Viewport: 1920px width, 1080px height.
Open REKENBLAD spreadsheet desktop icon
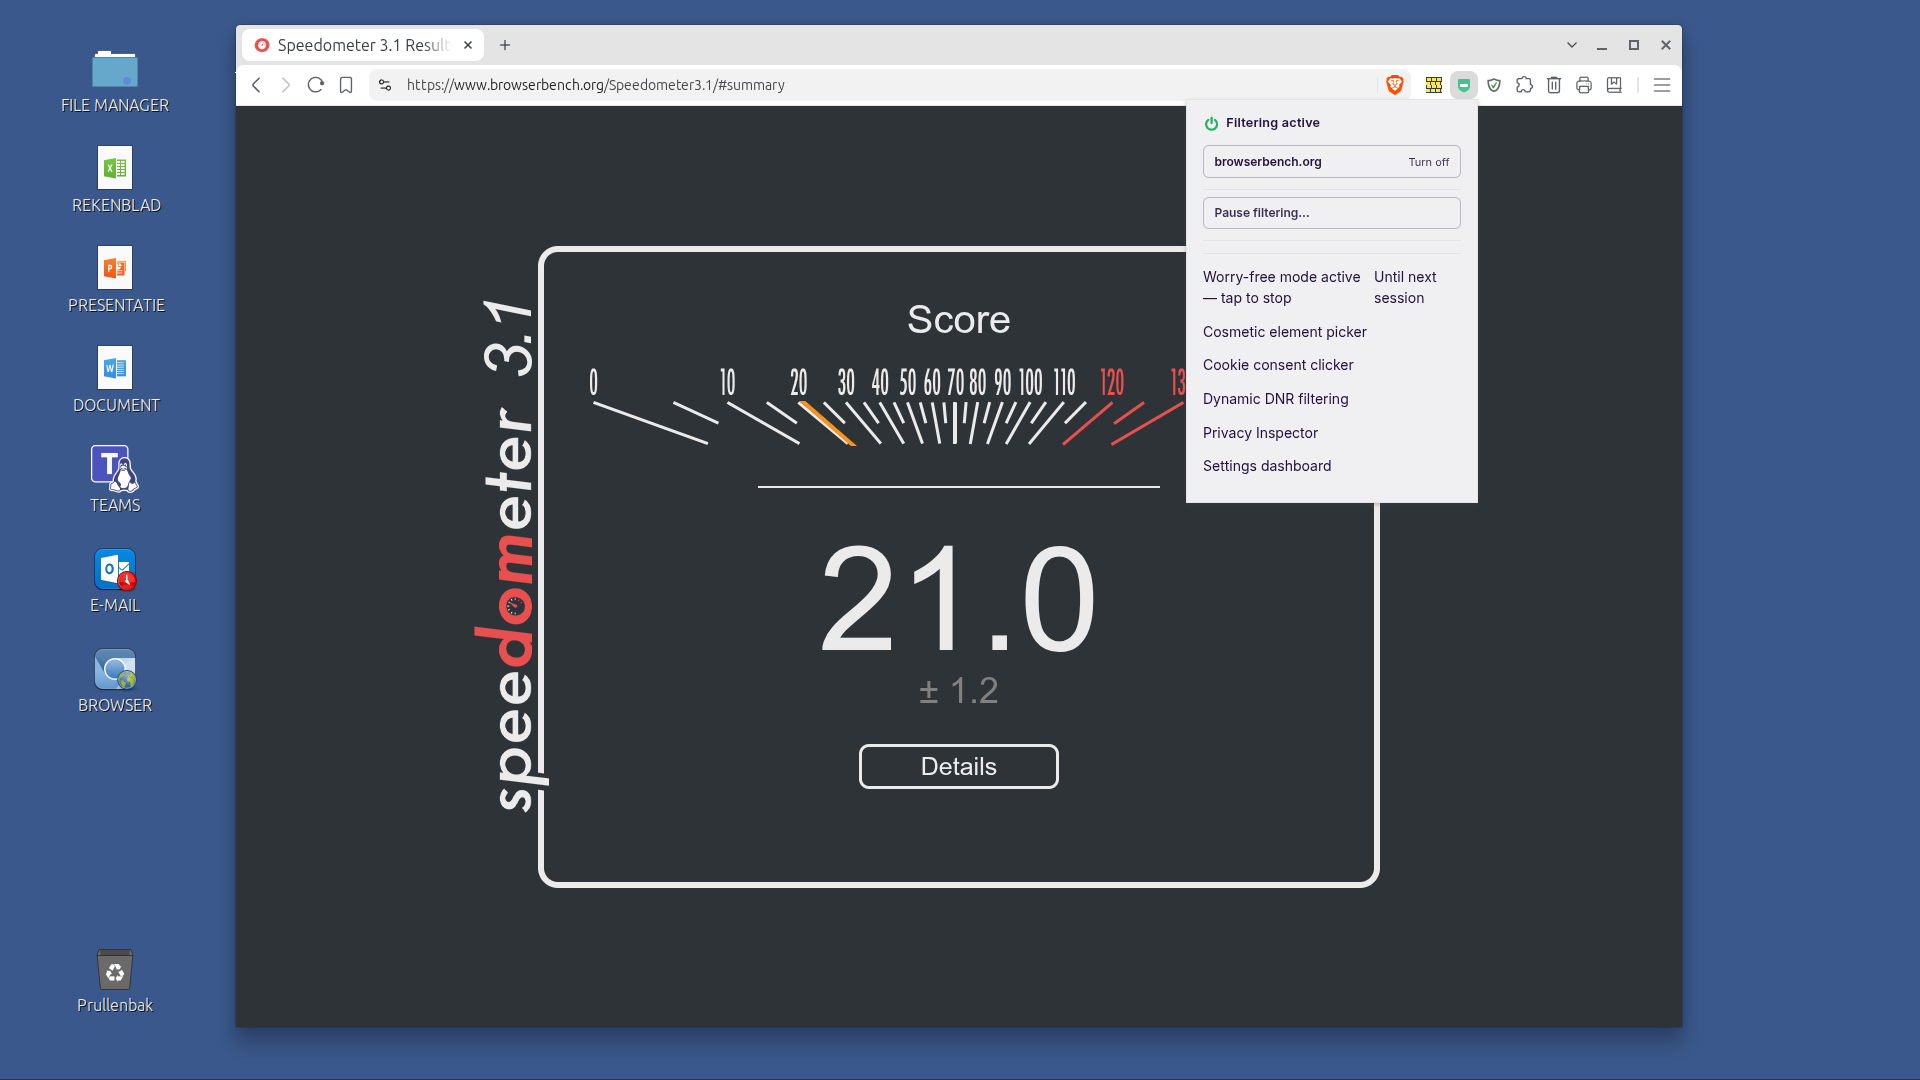[x=115, y=181]
